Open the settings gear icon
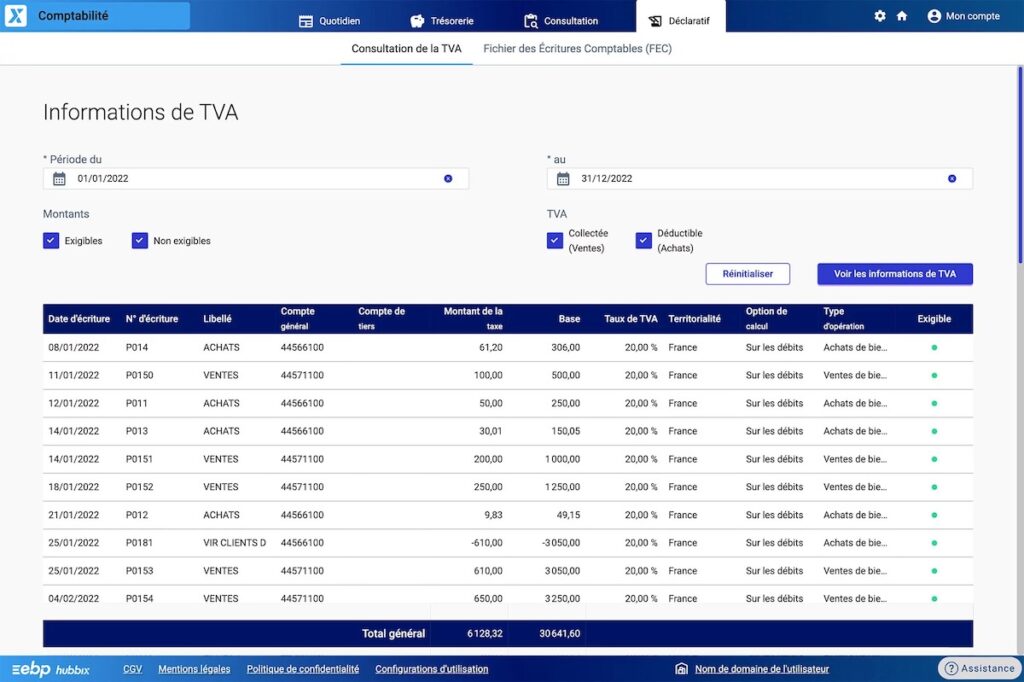The height and width of the screenshot is (682, 1024). (x=880, y=16)
